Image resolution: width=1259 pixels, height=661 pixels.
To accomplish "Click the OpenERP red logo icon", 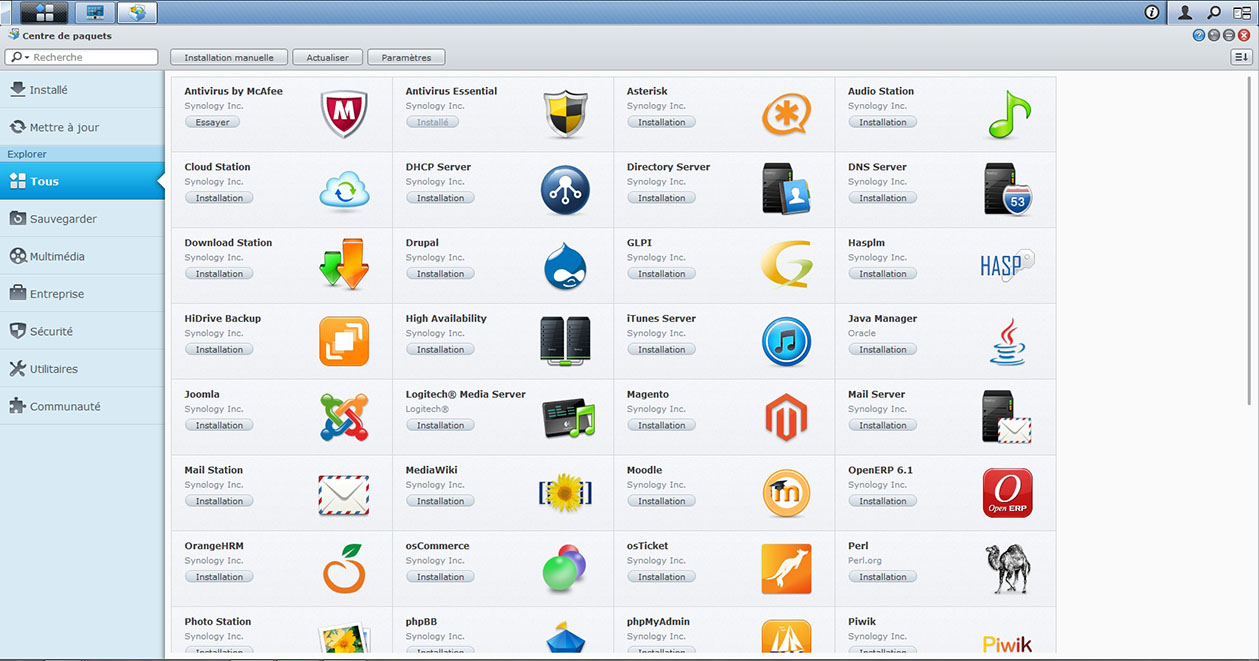I will pyautogui.click(x=1007, y=493).
